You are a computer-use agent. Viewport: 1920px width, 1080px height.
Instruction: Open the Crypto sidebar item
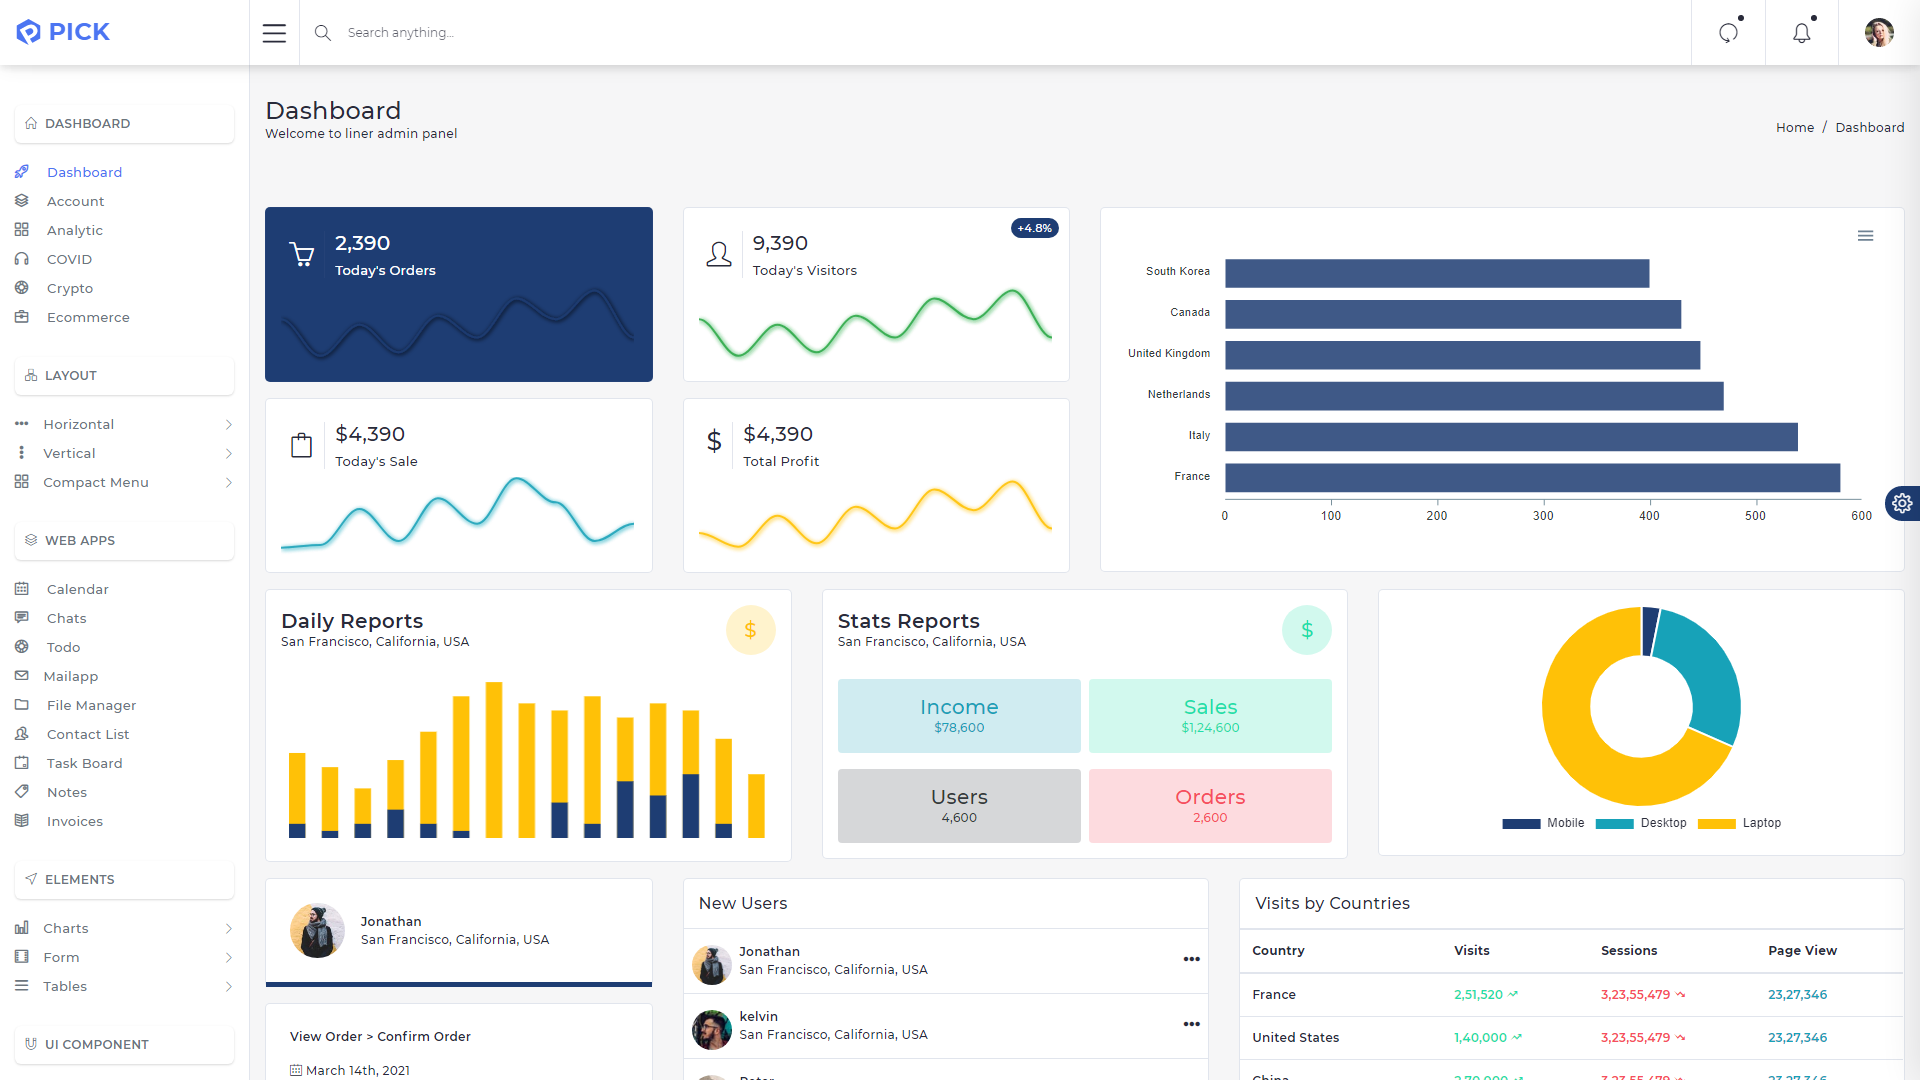[x=69, y=288]
